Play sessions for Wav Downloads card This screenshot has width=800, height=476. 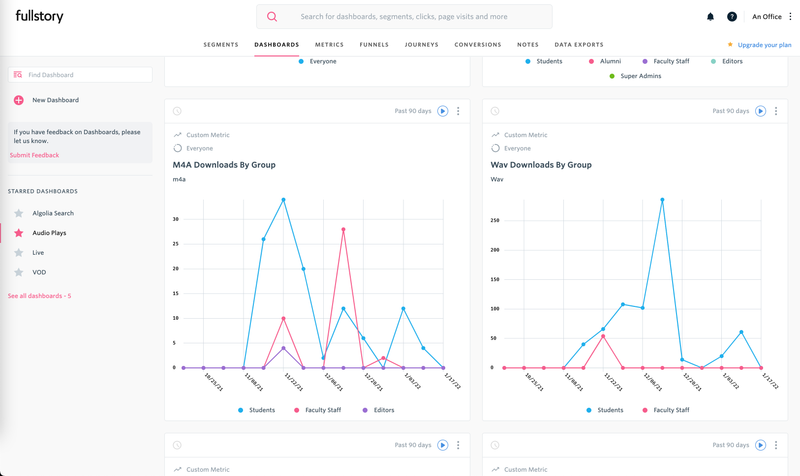coord(760,111)
